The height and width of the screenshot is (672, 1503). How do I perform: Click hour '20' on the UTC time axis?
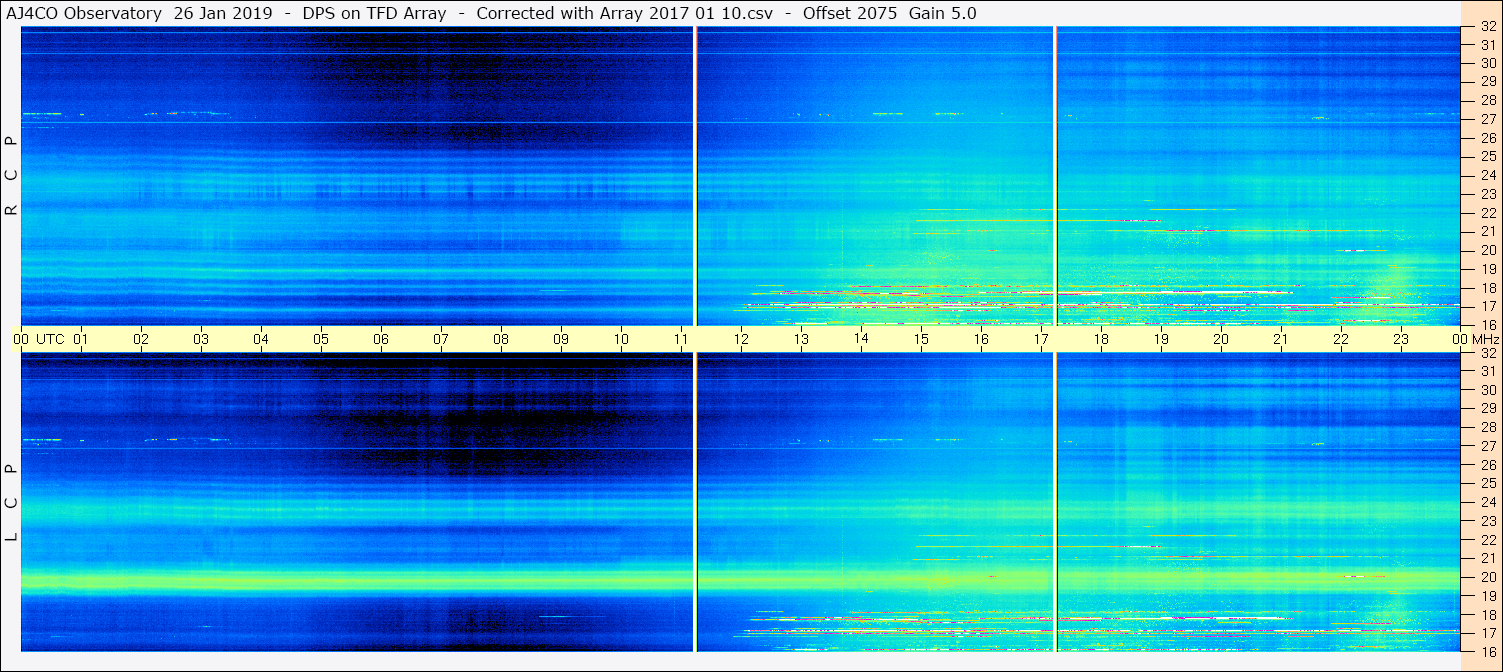pyautogui.click(x=1221, y=339)
